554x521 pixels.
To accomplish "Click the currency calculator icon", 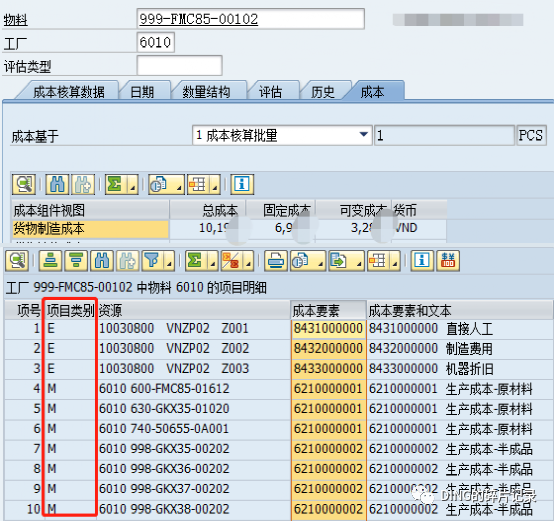I will coord(448,261).
